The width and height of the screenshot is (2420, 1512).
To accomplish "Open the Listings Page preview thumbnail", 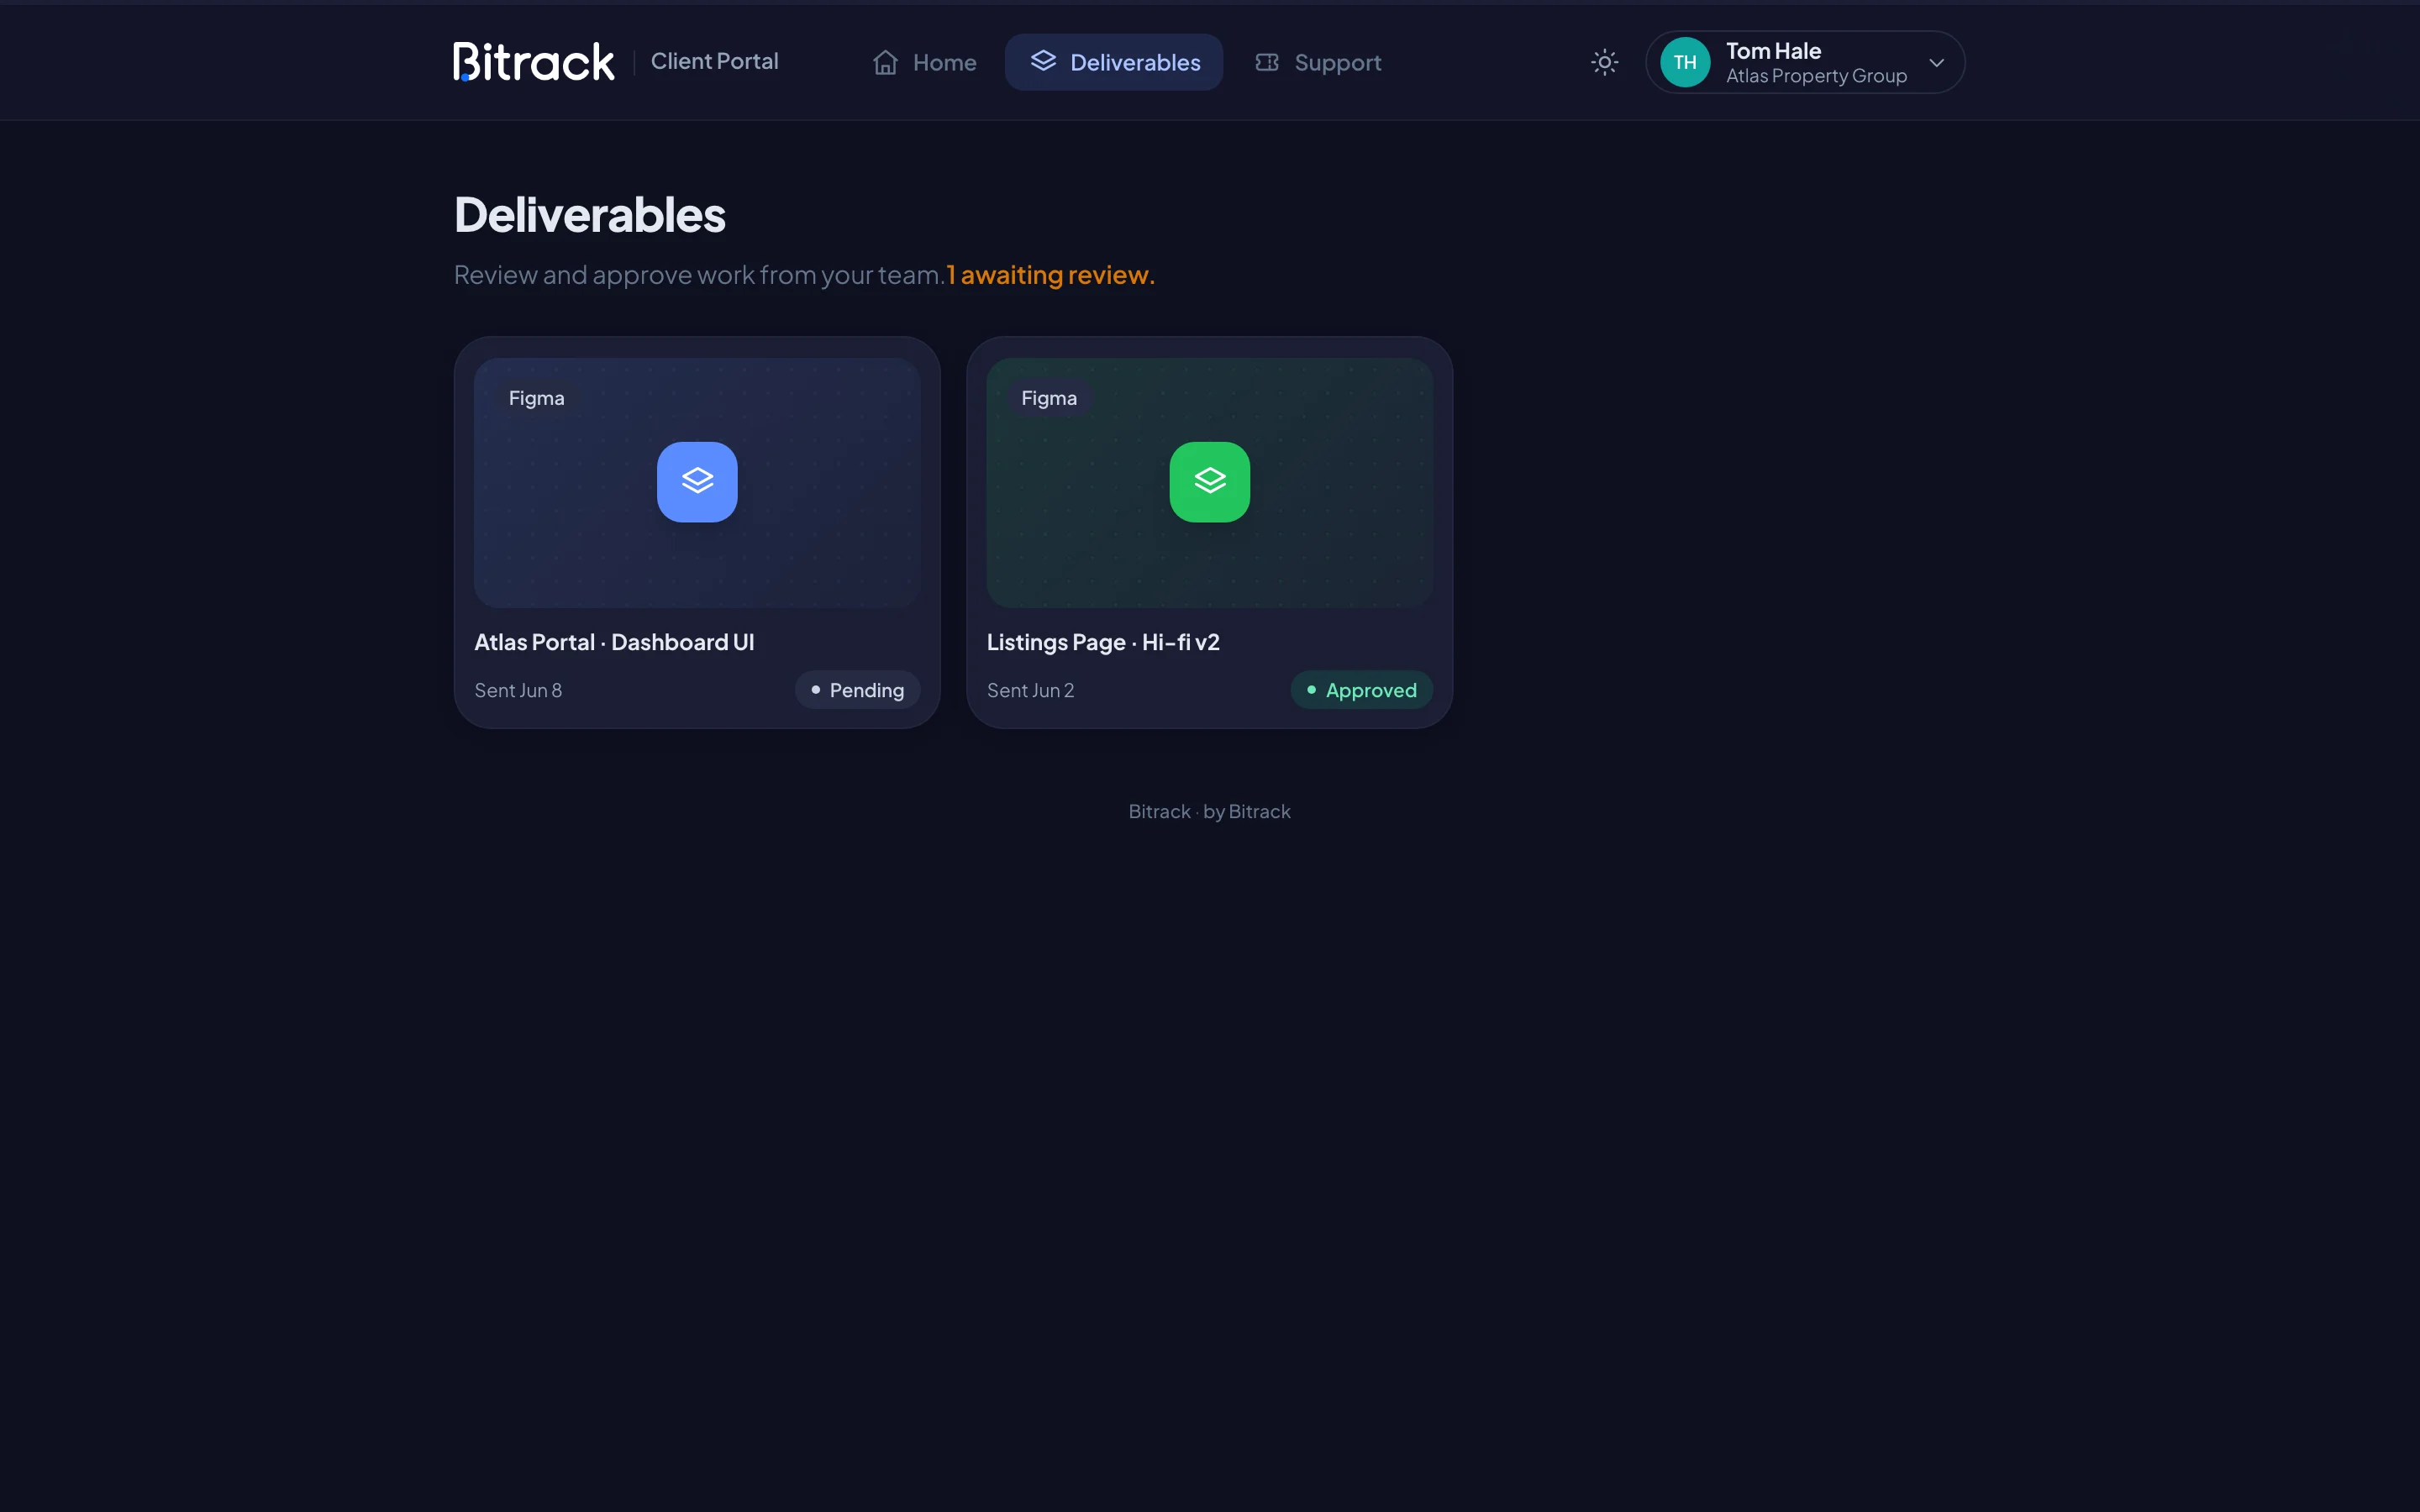I will [x=1209, y=482].
